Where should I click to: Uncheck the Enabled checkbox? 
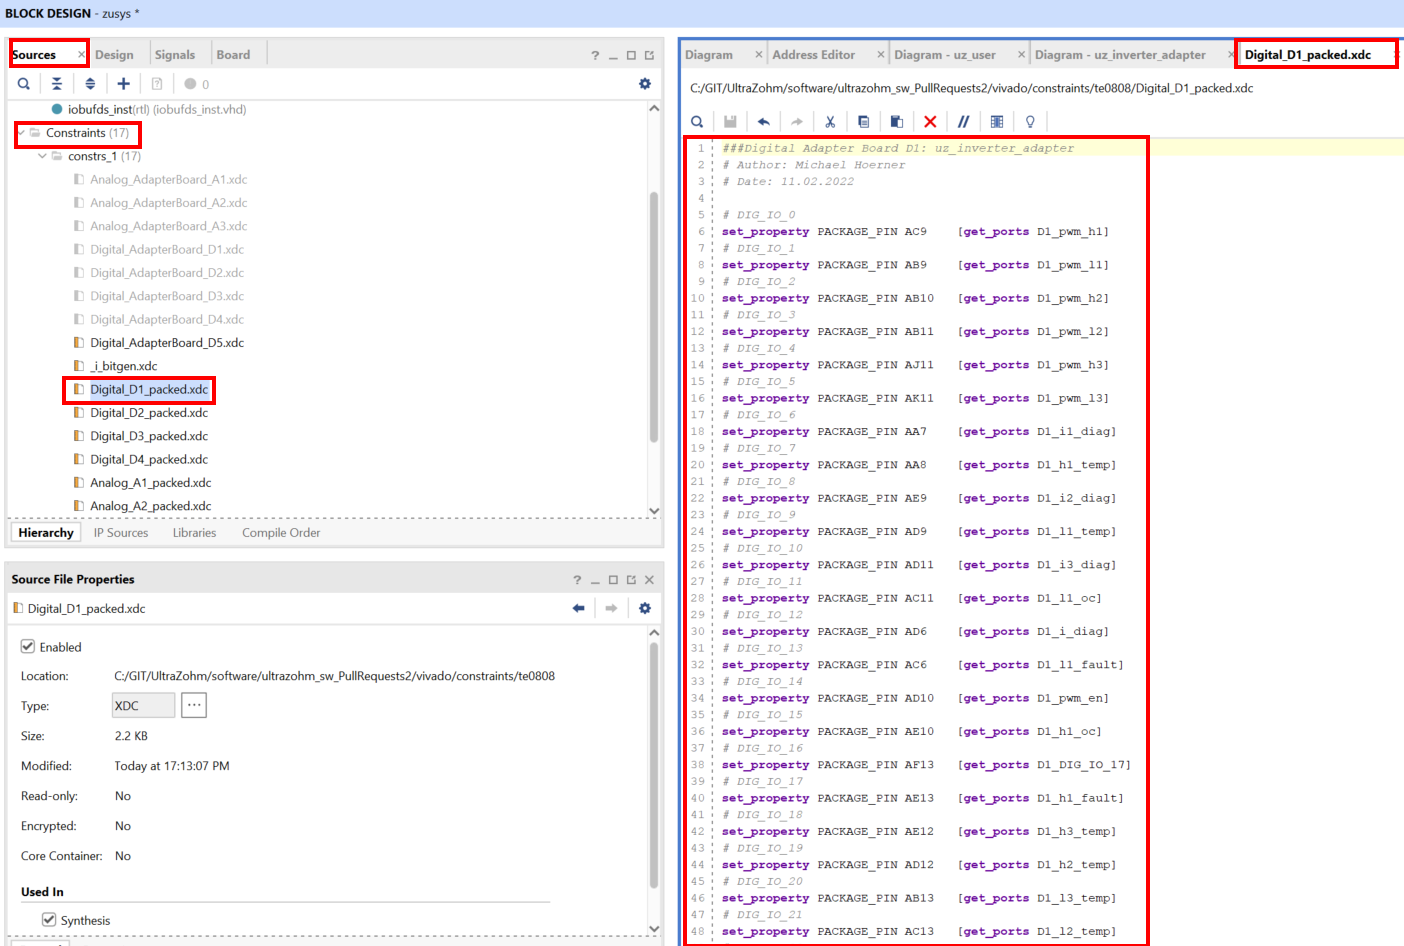point(28,647)
